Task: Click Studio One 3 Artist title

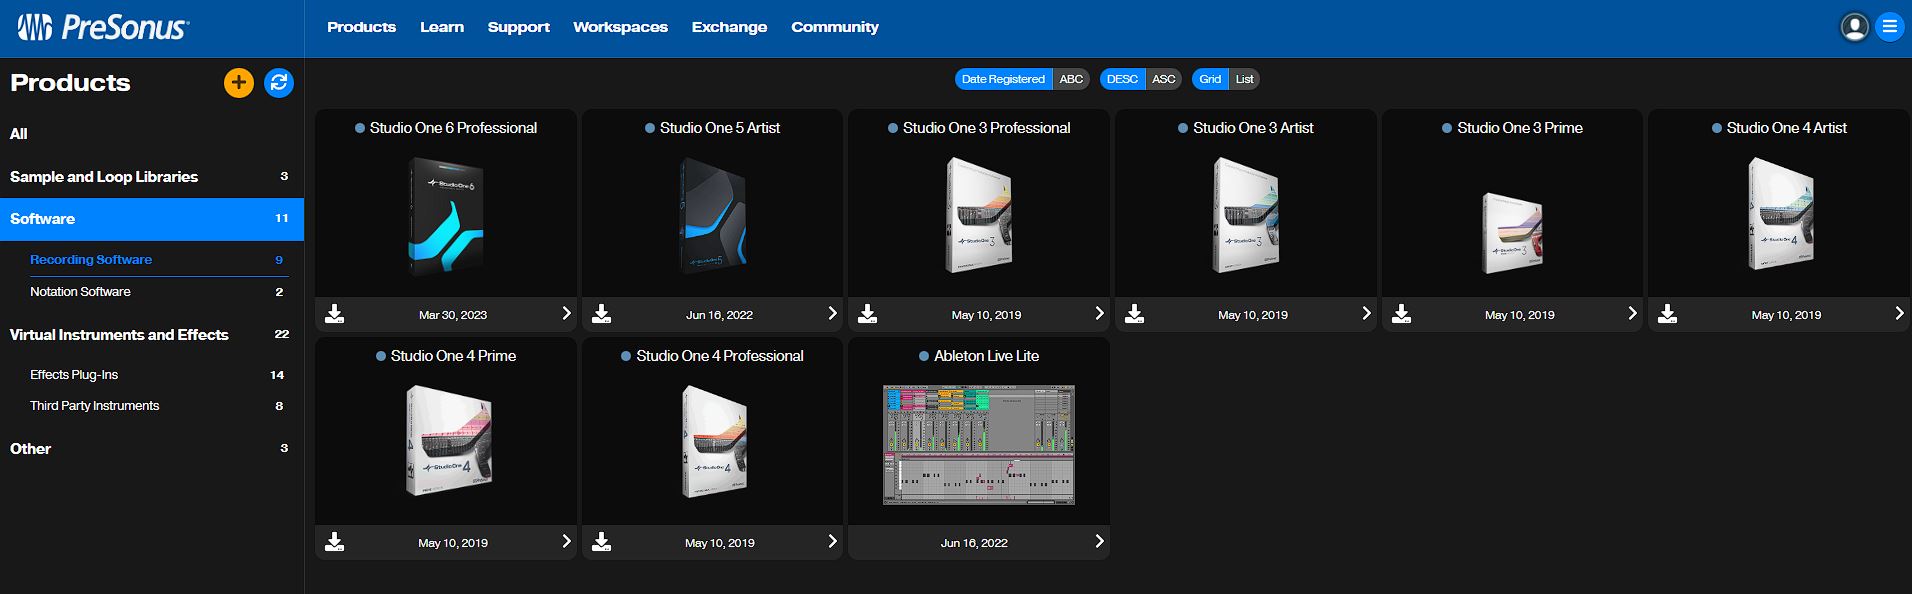Action: (x=1253, y=128)
